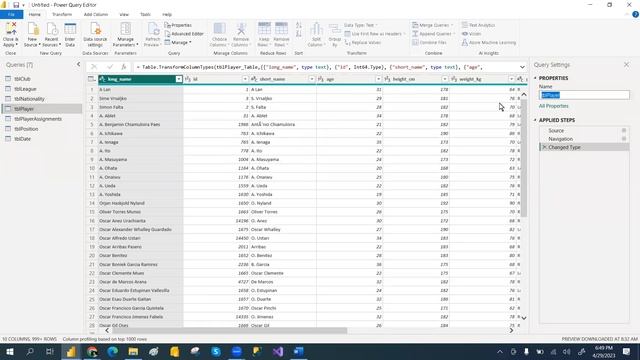Open settings gear for the Source step

click(624, 131)
